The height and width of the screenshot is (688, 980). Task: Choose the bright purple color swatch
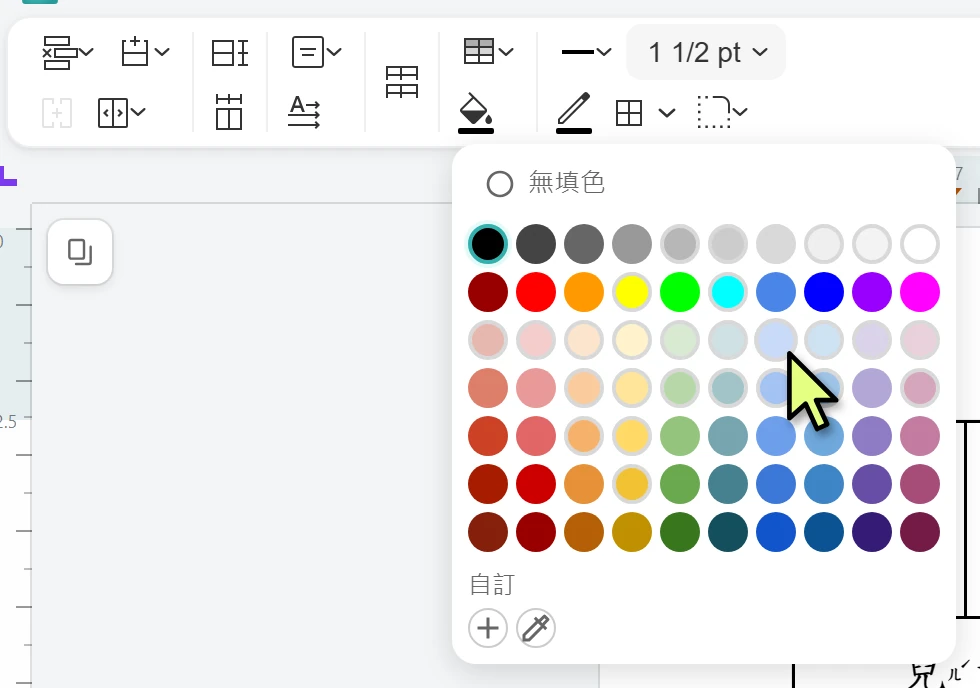(x=871, y=292)
